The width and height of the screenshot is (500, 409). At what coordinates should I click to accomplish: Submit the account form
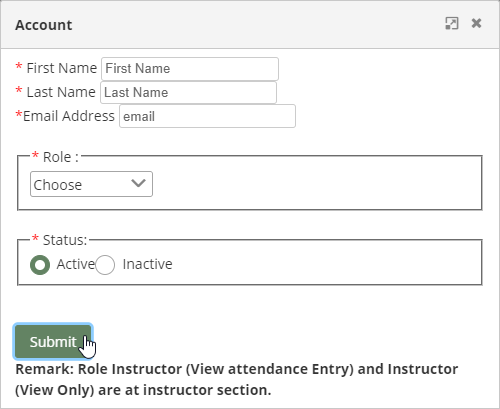[x=53, y=342]
